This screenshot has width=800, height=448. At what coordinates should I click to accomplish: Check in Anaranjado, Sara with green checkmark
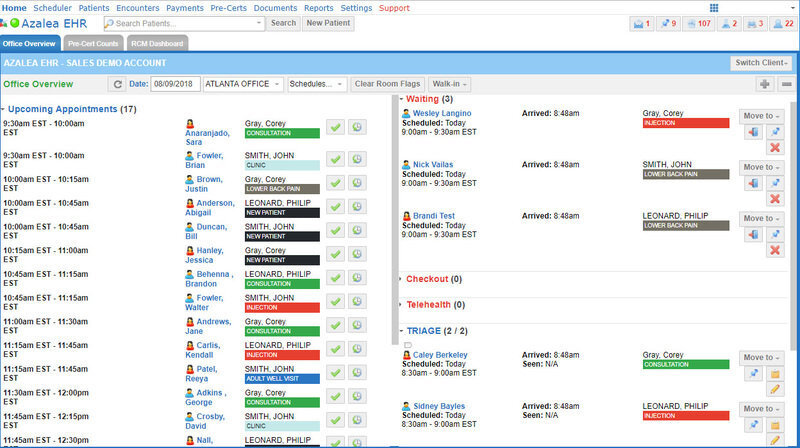pyautogui.click(x=335, y=127)
